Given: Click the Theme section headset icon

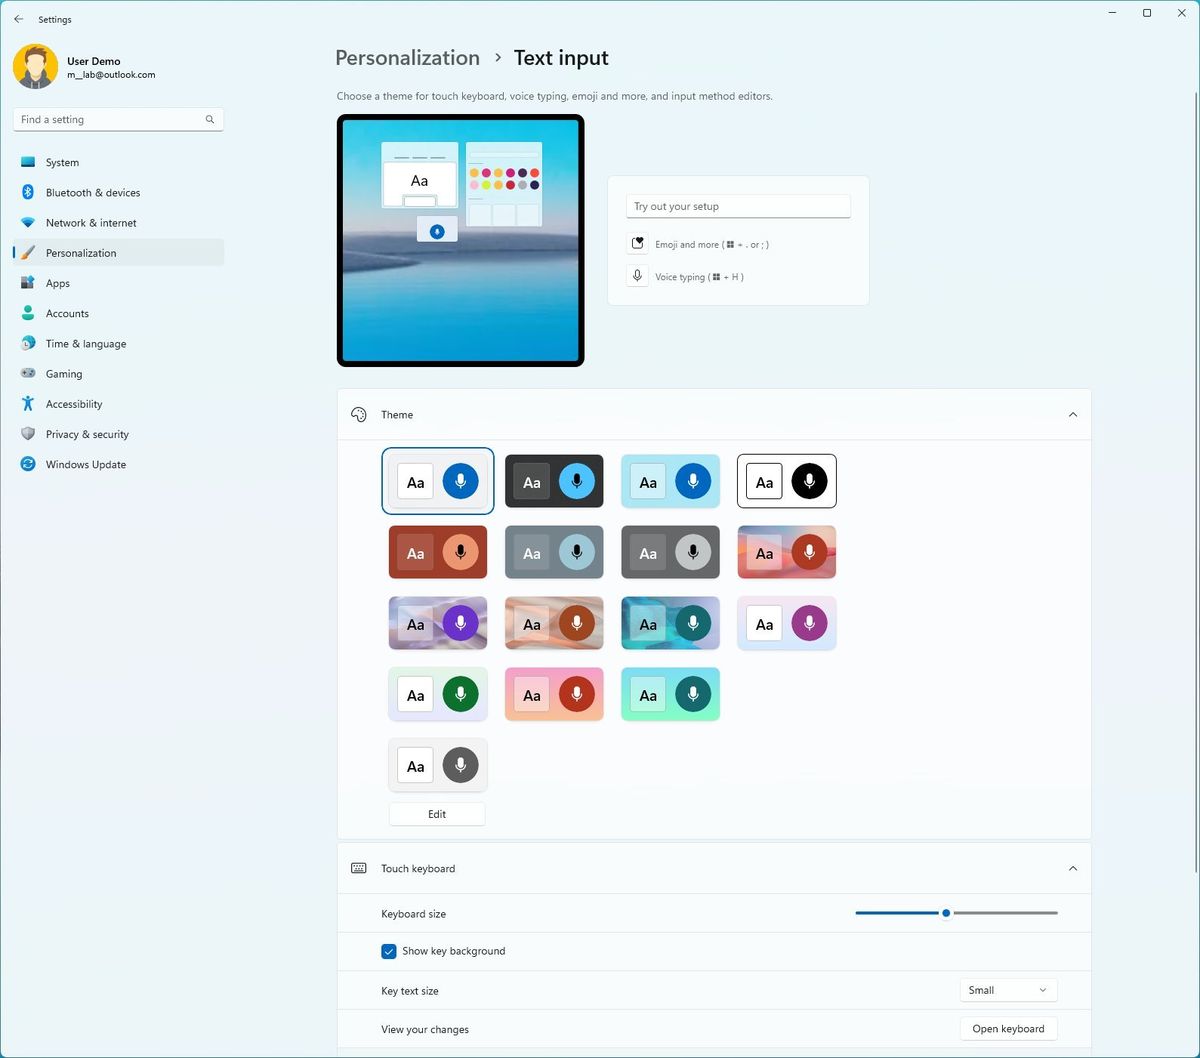Looking at the screenshot, I should [x=358, y=413].
